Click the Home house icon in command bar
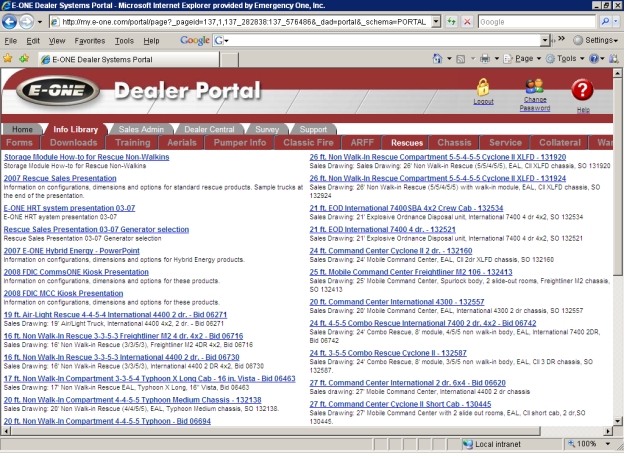 [x=437, y=59]
